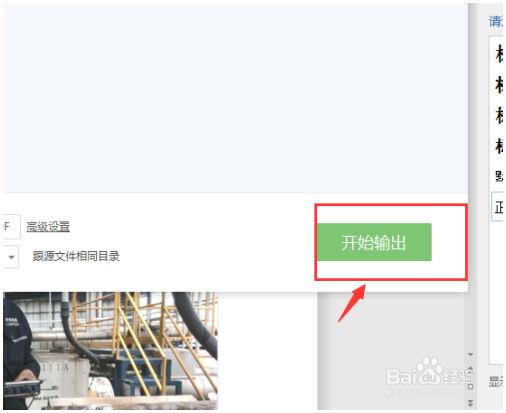Select the 跟源文件相同目录 label text

tap(76, 256)
